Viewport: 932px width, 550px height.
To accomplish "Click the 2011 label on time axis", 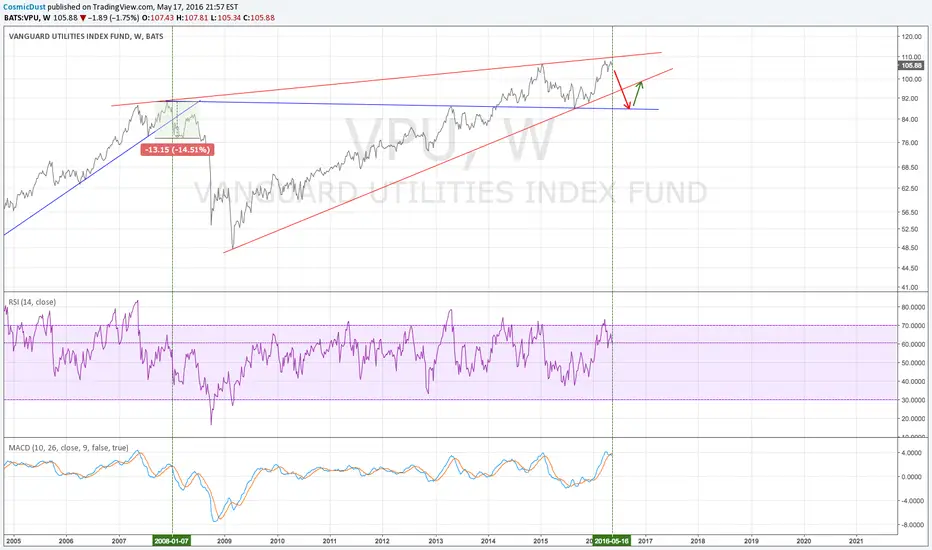I will point(330,541).
